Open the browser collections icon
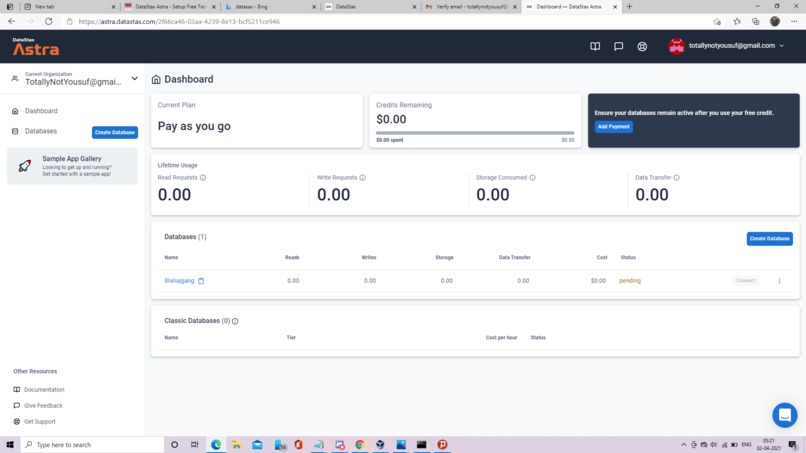 (x=756, y=22)
